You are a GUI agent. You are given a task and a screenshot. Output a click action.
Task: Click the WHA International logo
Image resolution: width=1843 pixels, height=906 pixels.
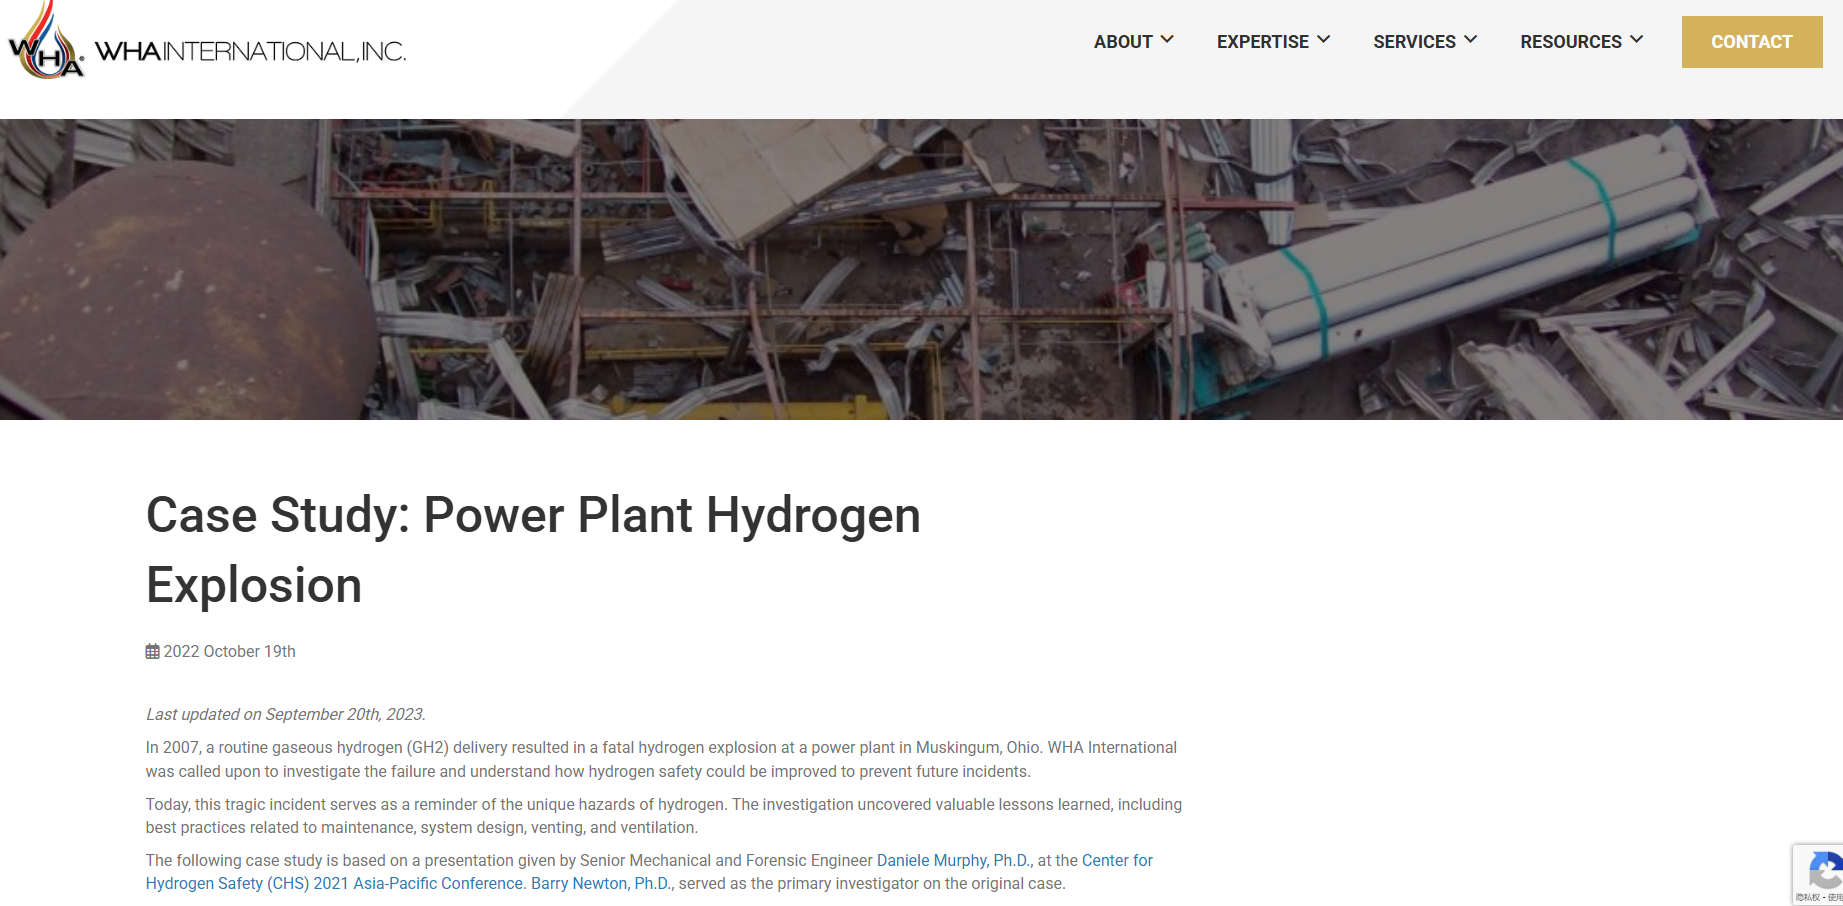(205, 47)
